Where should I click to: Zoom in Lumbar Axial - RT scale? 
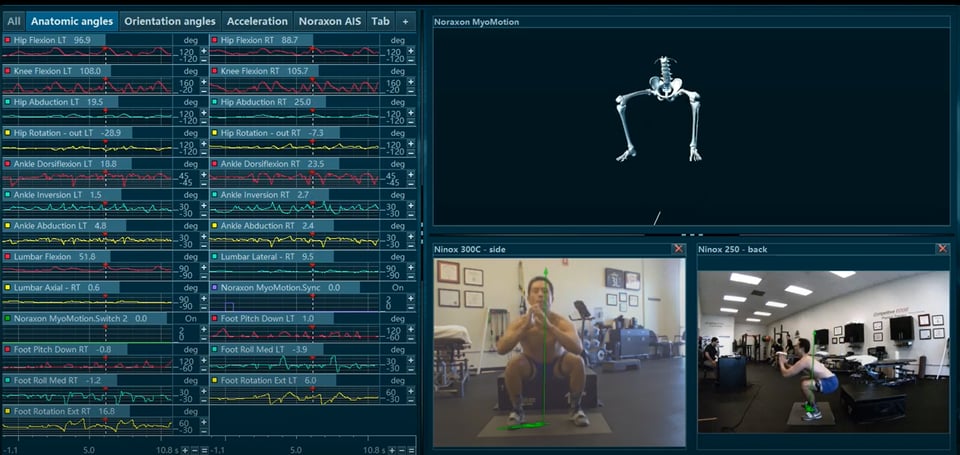(203, 298)
